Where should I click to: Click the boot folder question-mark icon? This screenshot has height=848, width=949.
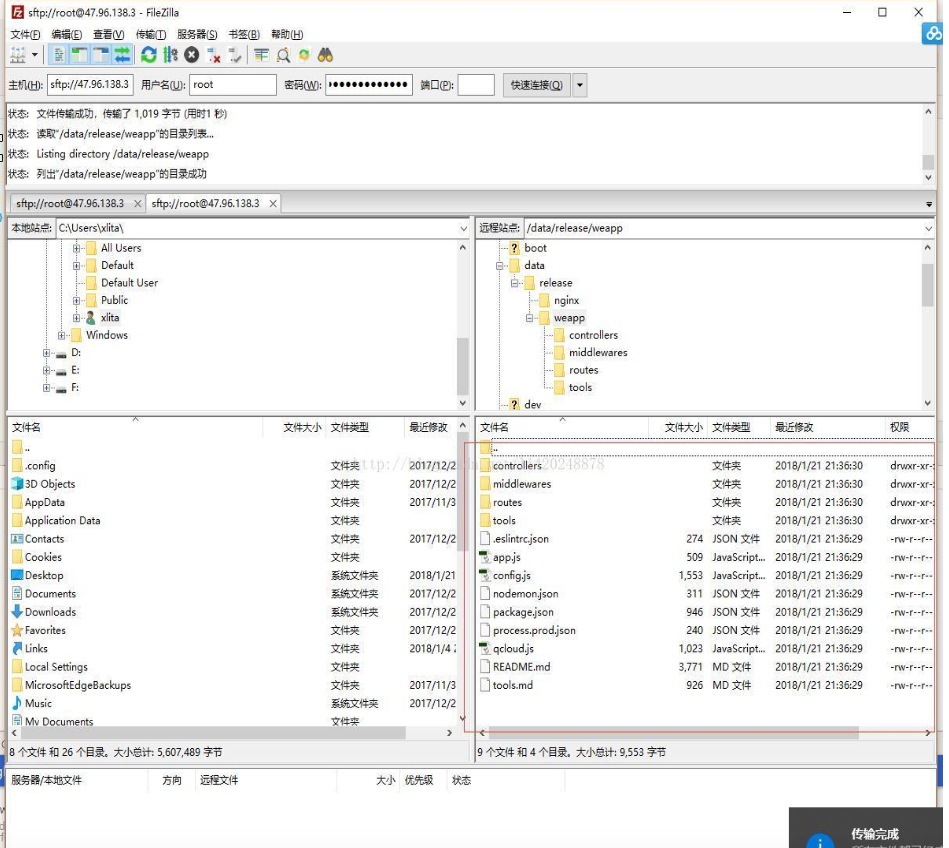click(x=514, y=248)
